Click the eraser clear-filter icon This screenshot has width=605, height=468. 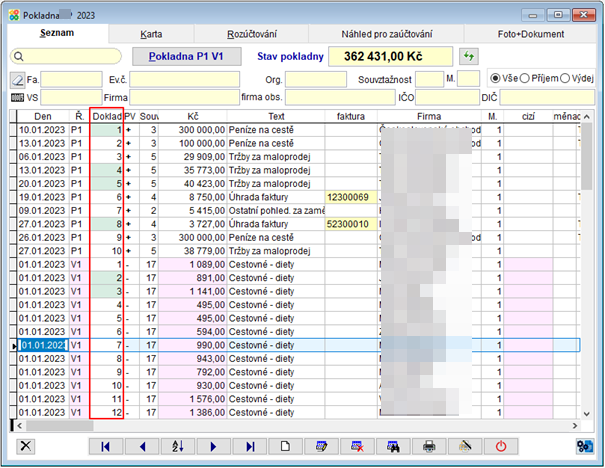18,80
